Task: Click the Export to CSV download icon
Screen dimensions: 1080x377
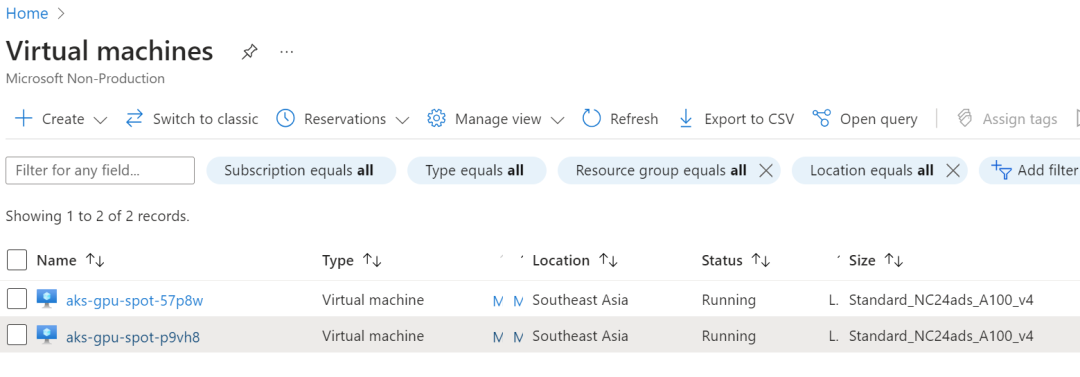Action: coord(685,119)
